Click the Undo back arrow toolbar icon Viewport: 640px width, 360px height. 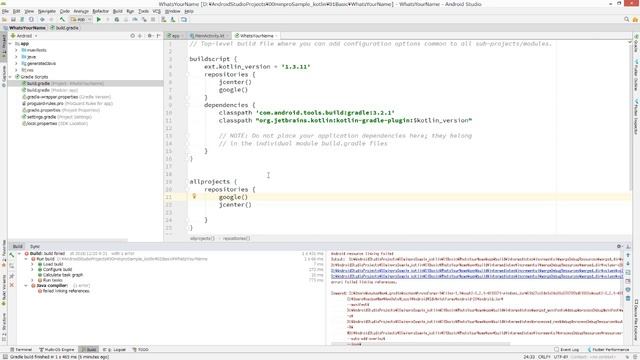(42, 19)
